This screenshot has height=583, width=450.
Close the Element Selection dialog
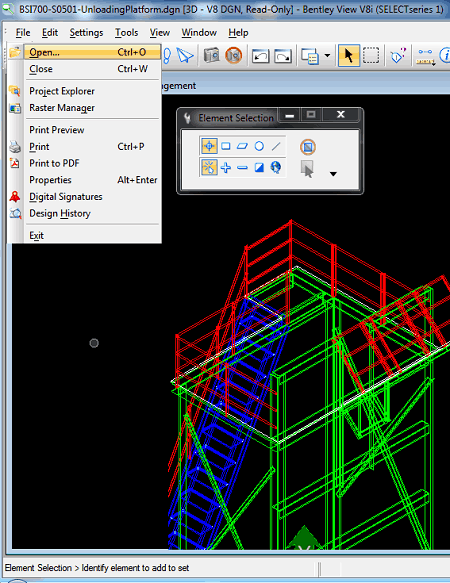(x=341, y=115)
